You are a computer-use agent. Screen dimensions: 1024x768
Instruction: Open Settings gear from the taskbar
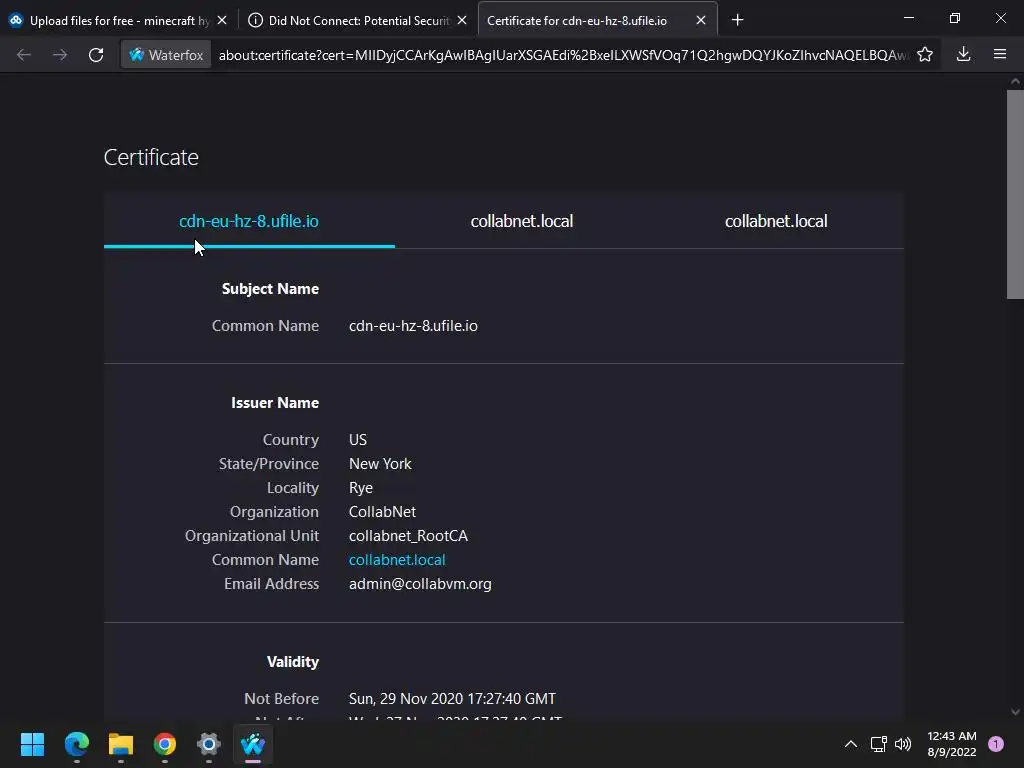pyautogui.click(x=209, y=744)
